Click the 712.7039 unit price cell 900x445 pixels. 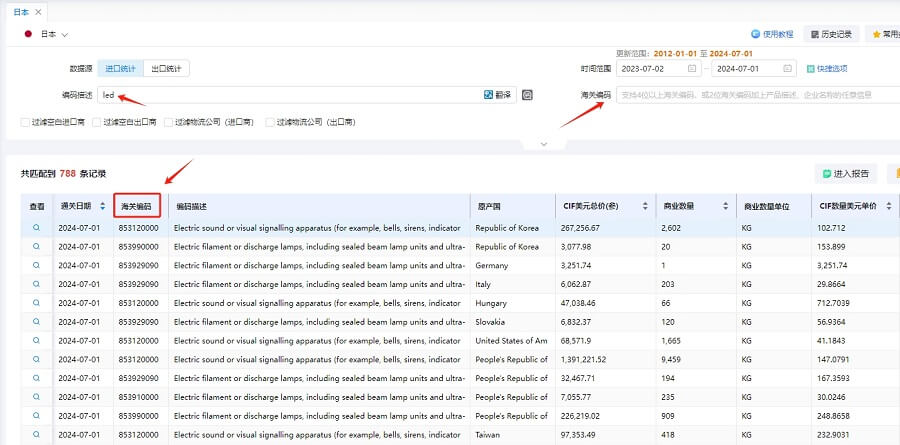pyautogui.click(x=833, y=303)
